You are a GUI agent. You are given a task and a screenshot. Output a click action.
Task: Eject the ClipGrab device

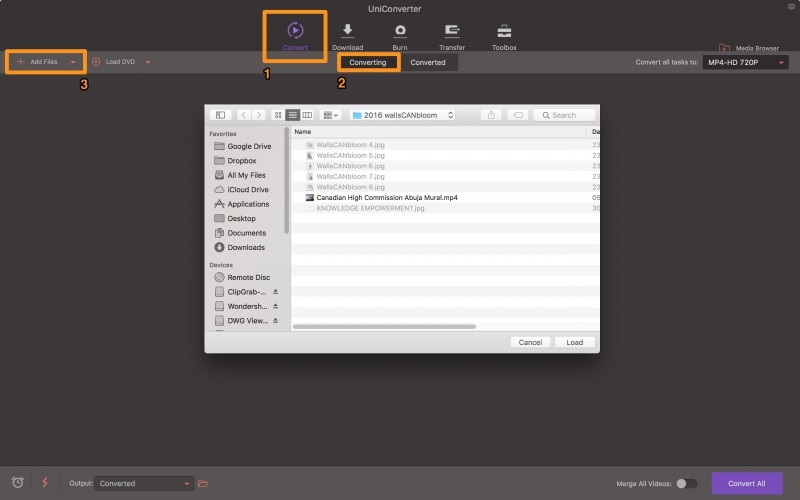(x=276, y=291)
